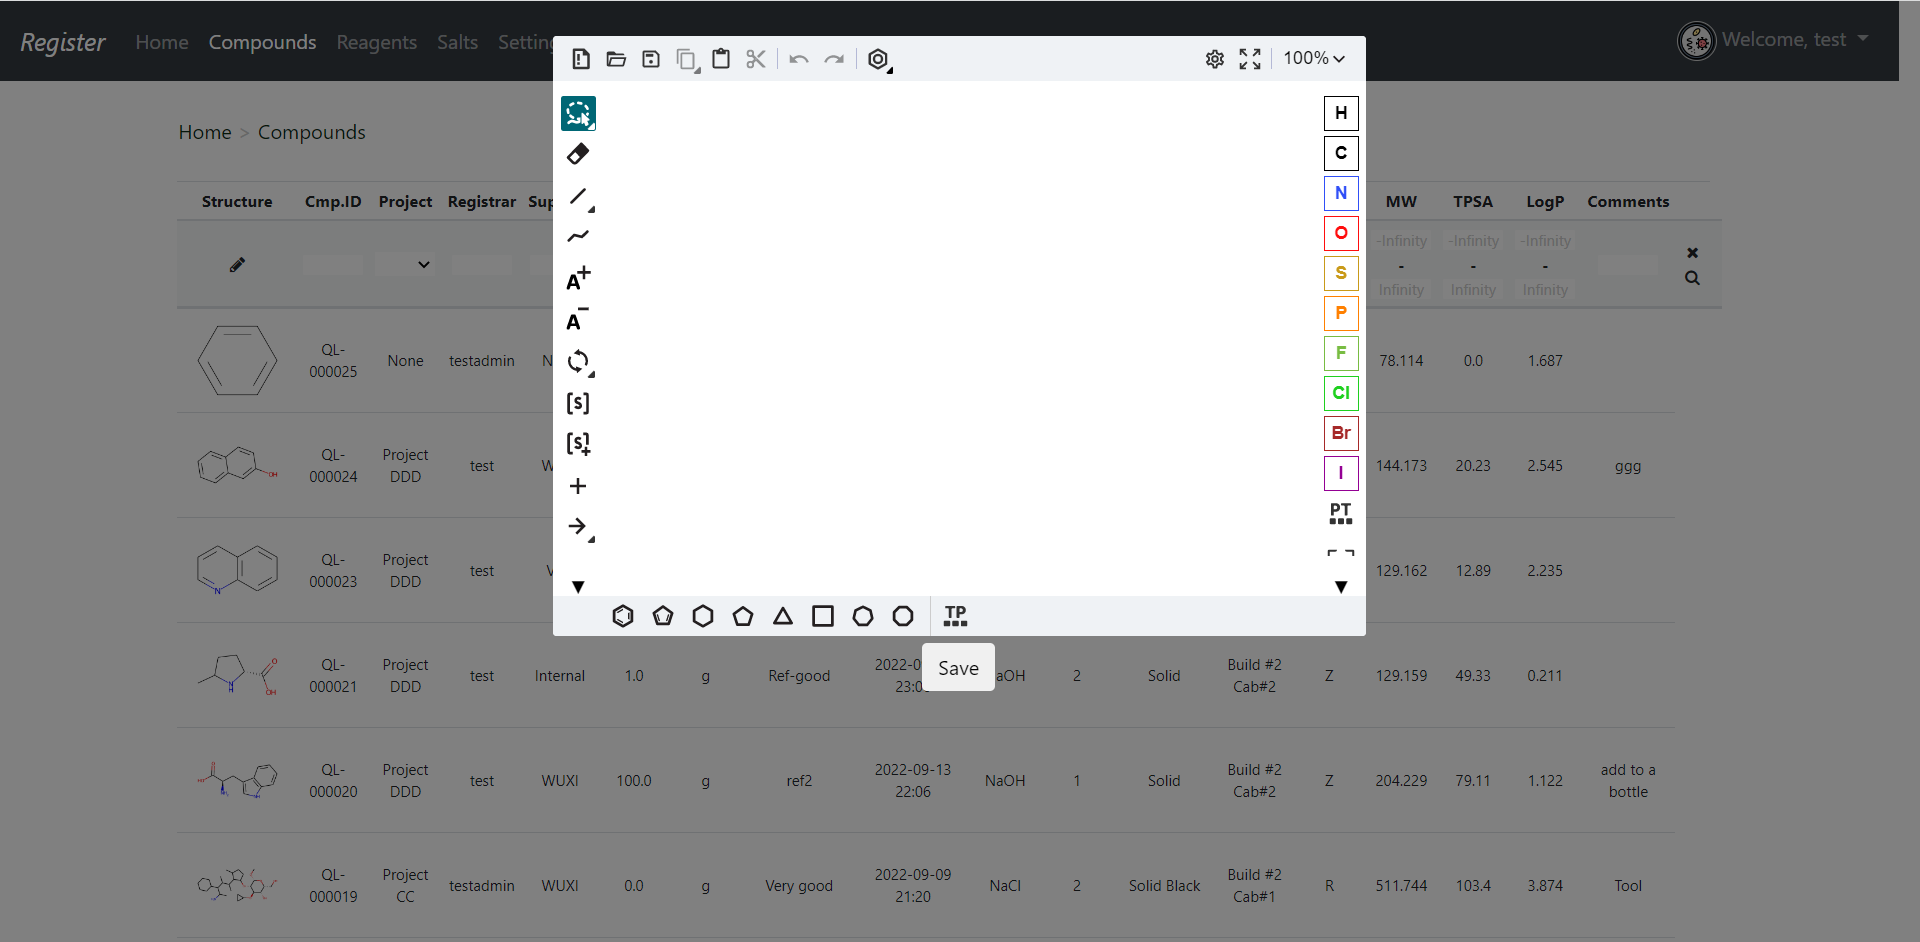Image resolution: width=1920 pixels, height=942 pixels.
Task: Redo the last drawing action
Action: pos(834,59)
